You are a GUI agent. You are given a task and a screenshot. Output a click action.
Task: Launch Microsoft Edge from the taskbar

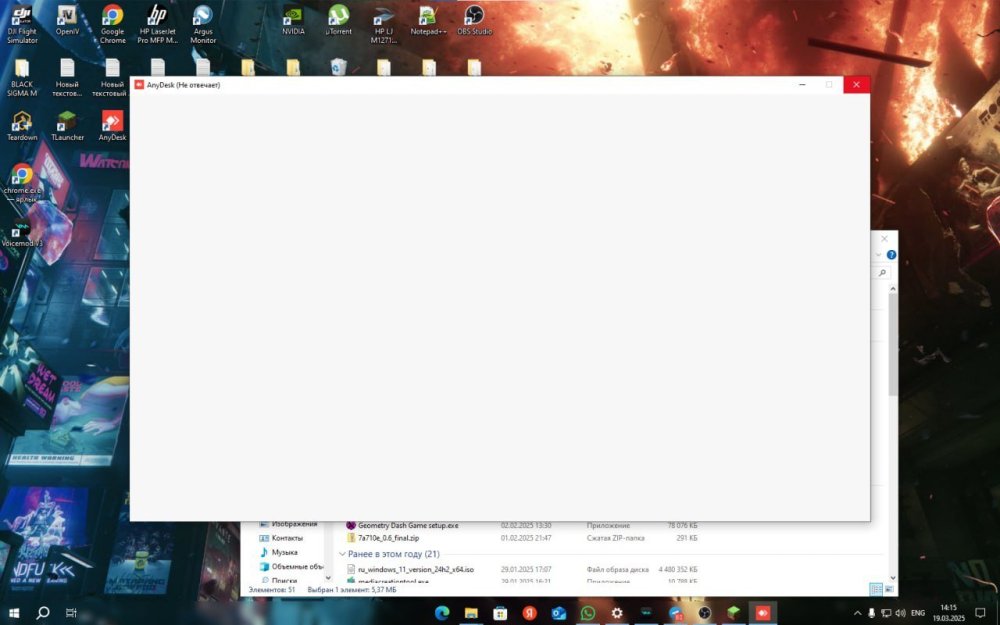coord(442,613)
